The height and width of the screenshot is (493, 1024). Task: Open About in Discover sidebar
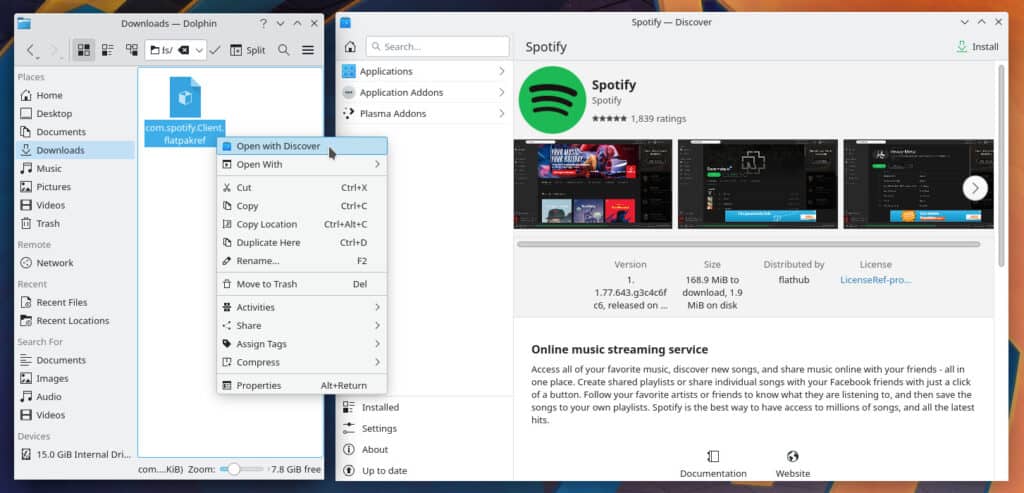[x=424, y=449]
